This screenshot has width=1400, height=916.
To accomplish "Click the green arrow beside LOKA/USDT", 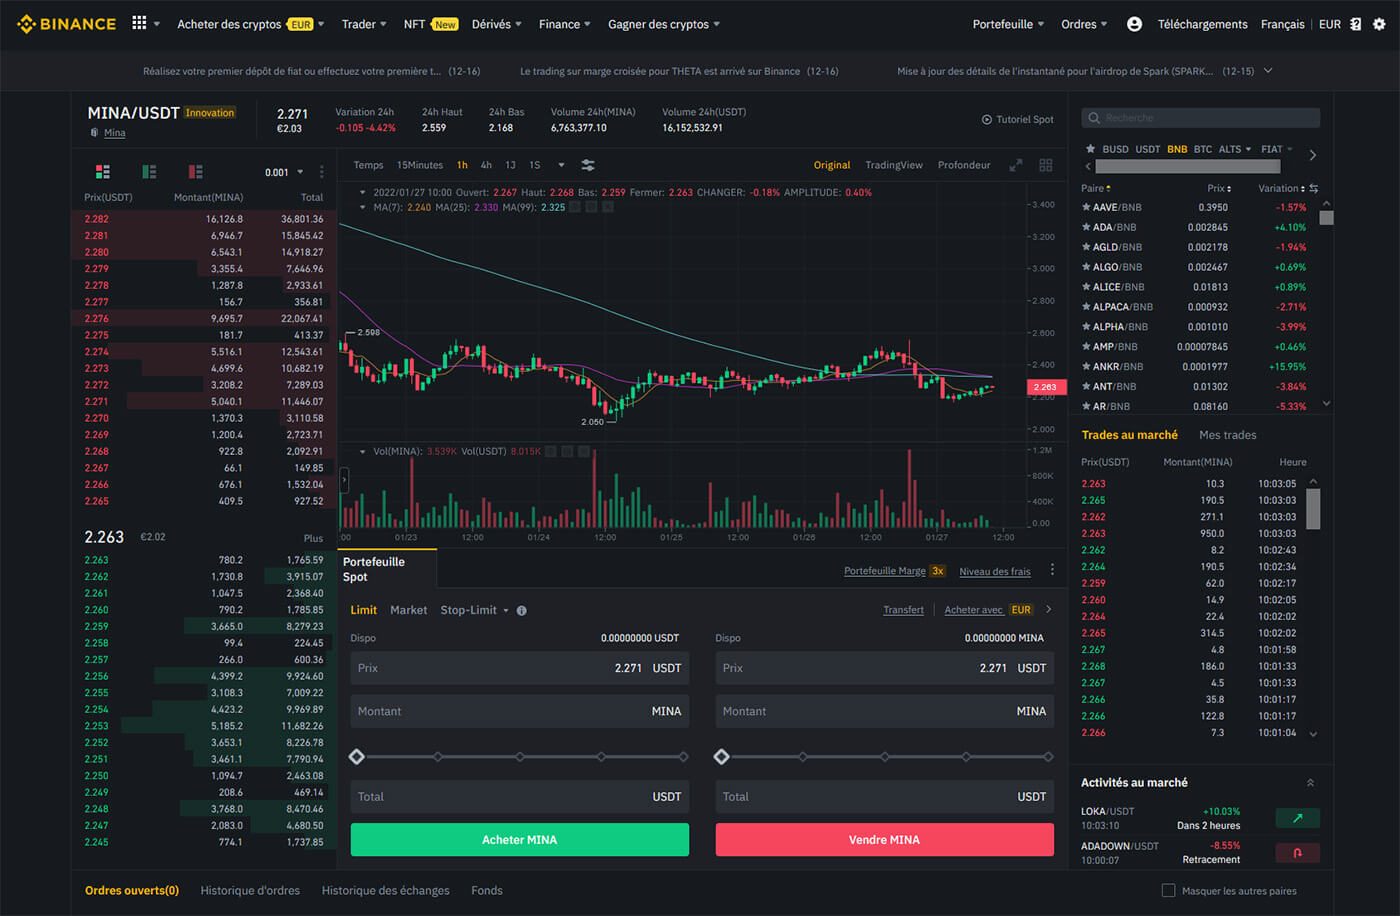I will click(1298, 818).
